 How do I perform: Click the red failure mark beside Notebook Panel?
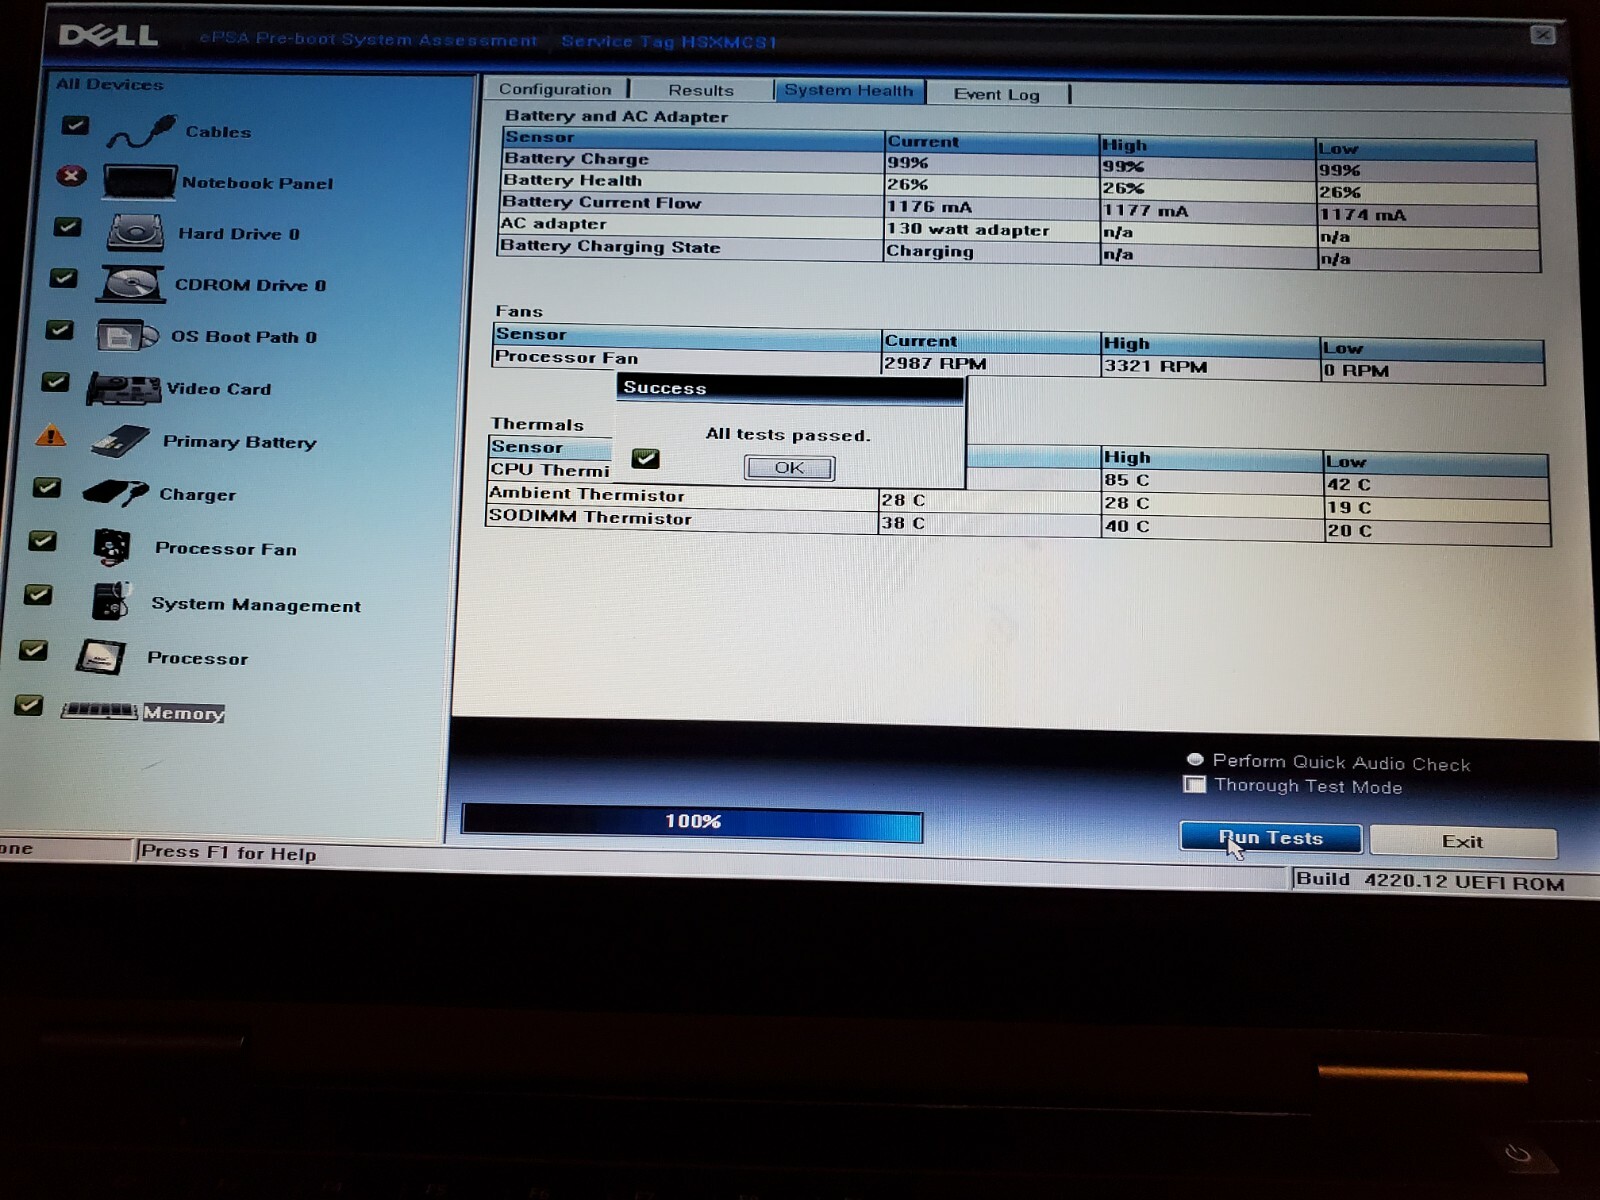(71, 176)
